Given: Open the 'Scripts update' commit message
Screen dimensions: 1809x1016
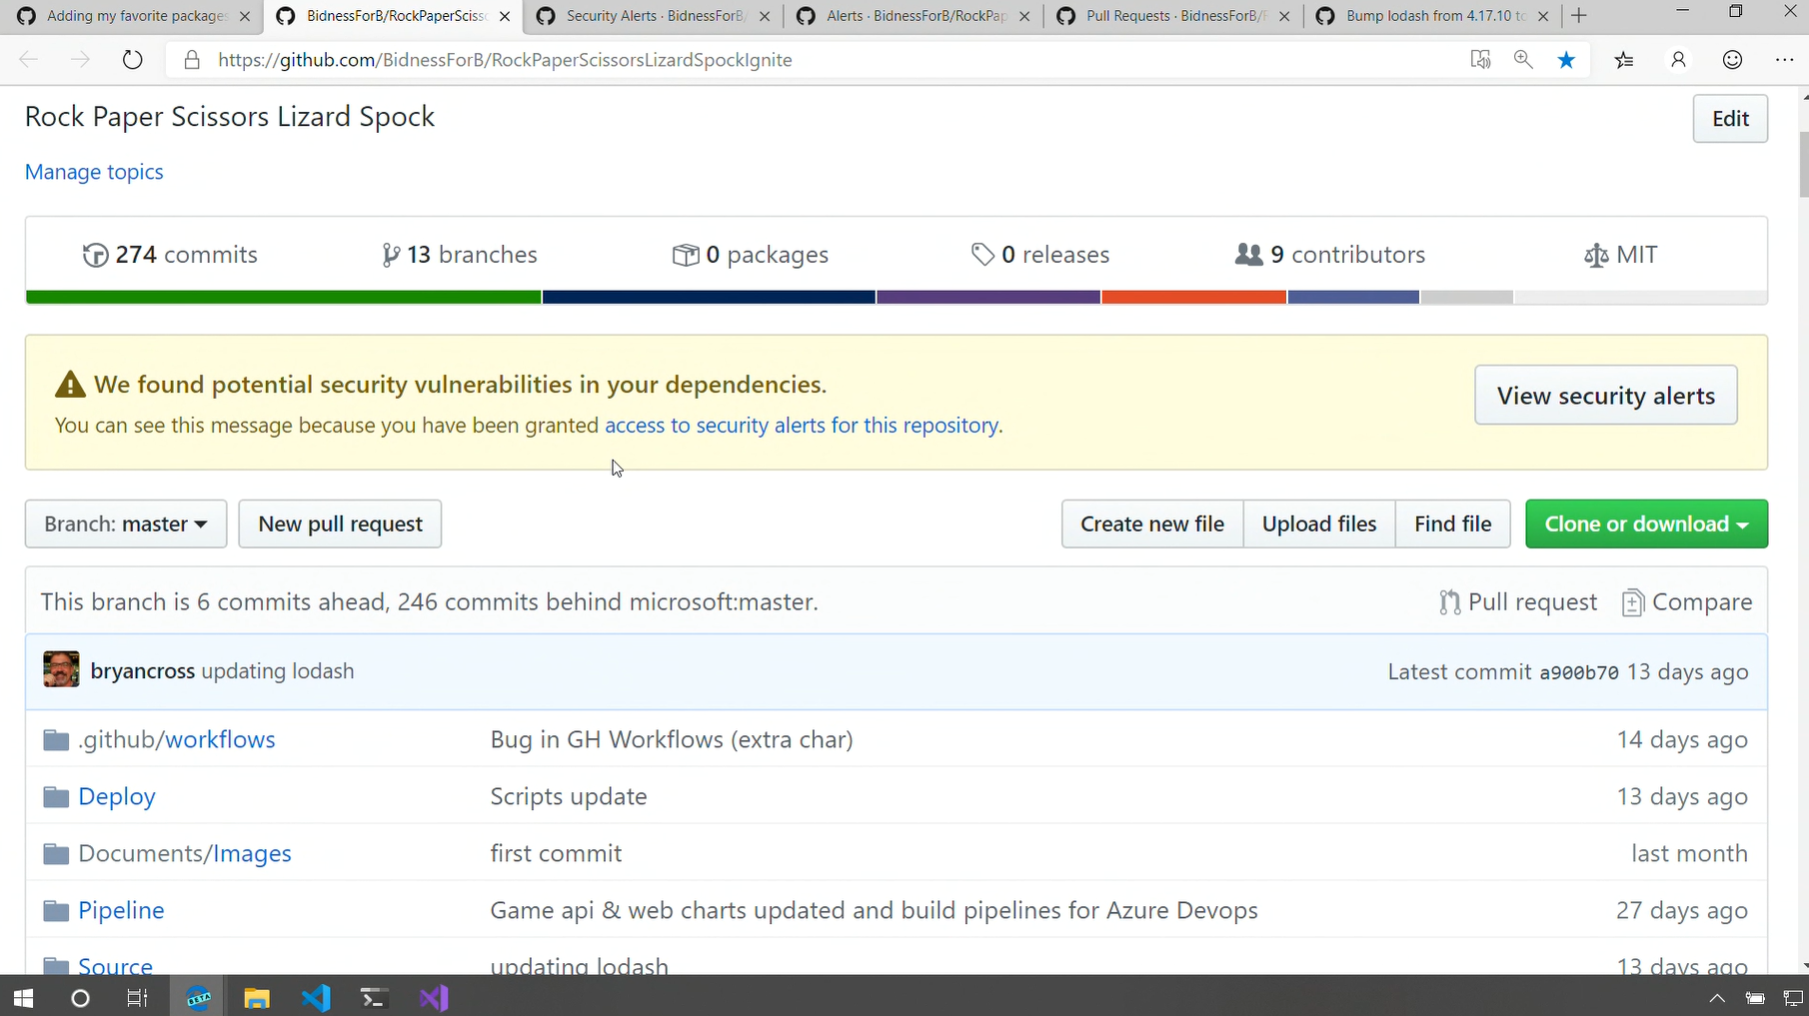Looking at the screenshot, I should (568, 796).
